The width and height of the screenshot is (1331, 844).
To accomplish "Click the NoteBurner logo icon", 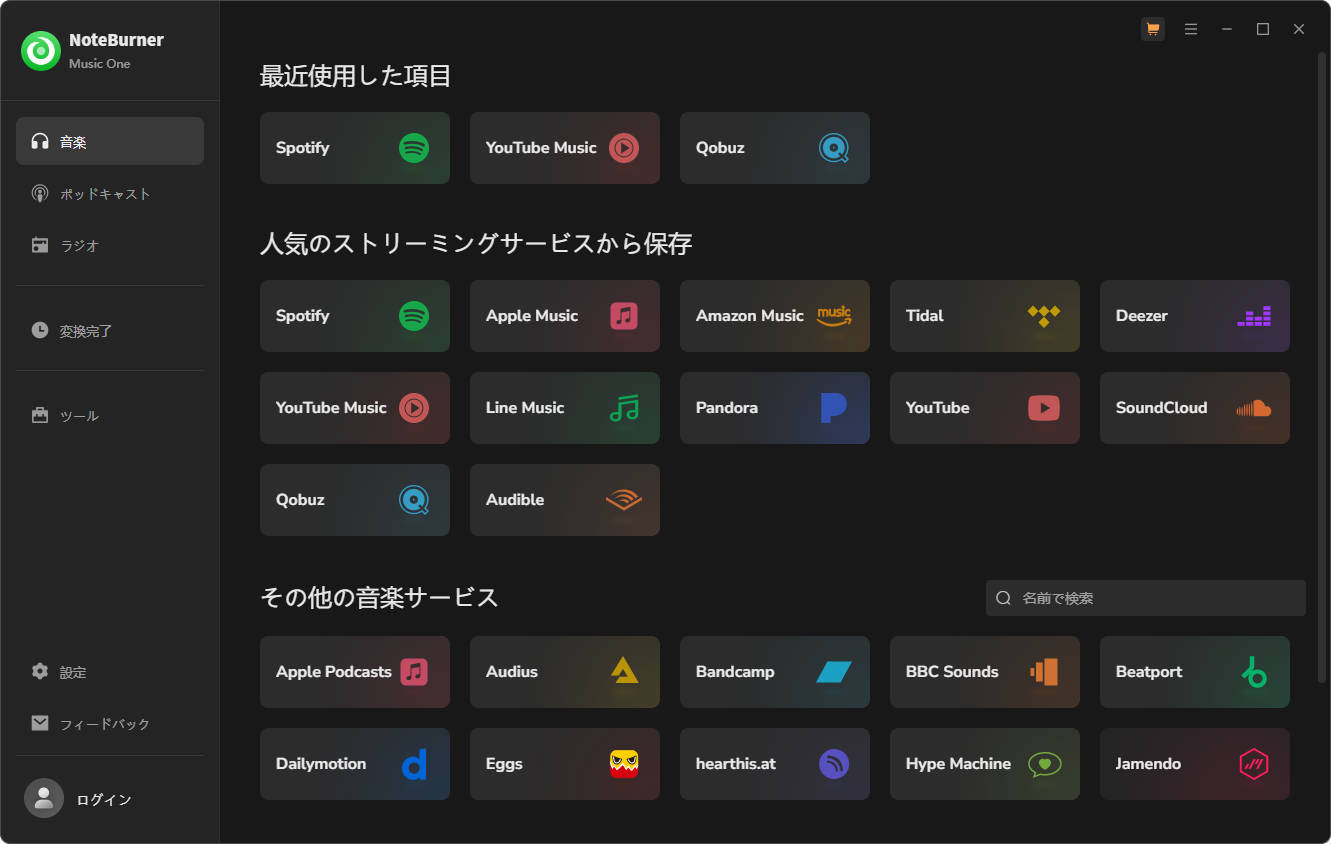I will [41, 51].
